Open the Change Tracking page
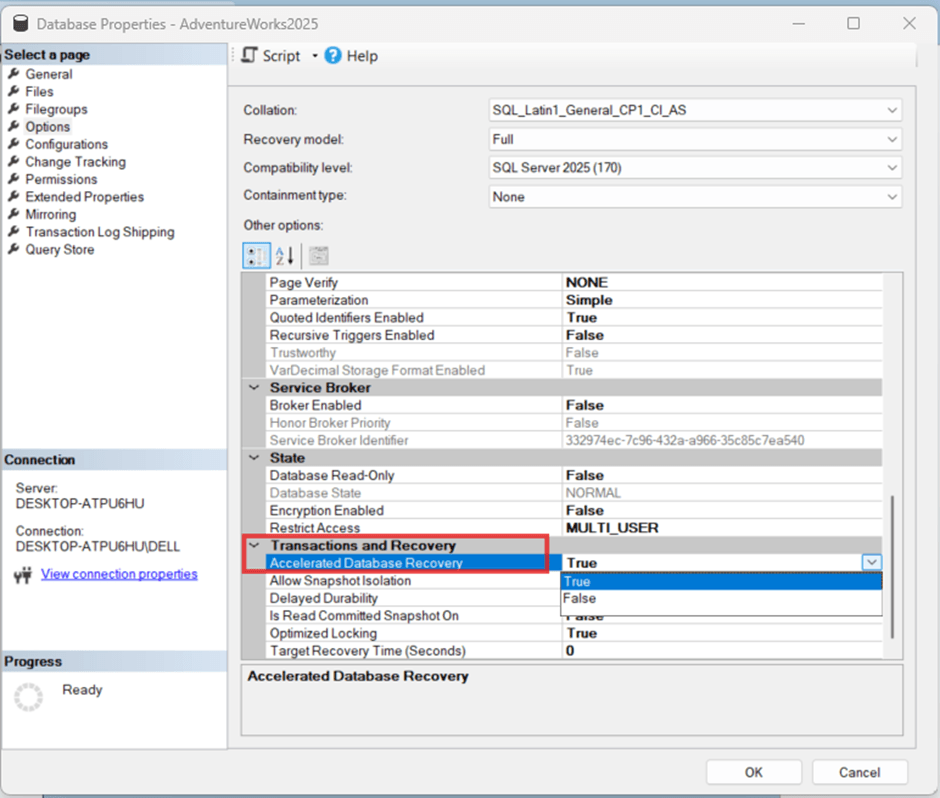Image resolution: width=940 pixels, height=798 pixels. (76, 162)
